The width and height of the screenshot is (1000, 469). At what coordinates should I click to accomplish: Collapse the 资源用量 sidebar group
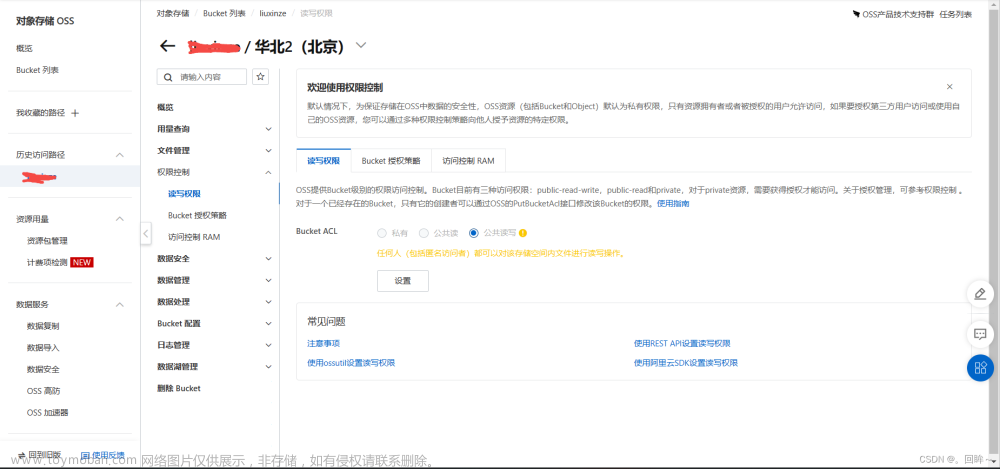click(119, 219)
